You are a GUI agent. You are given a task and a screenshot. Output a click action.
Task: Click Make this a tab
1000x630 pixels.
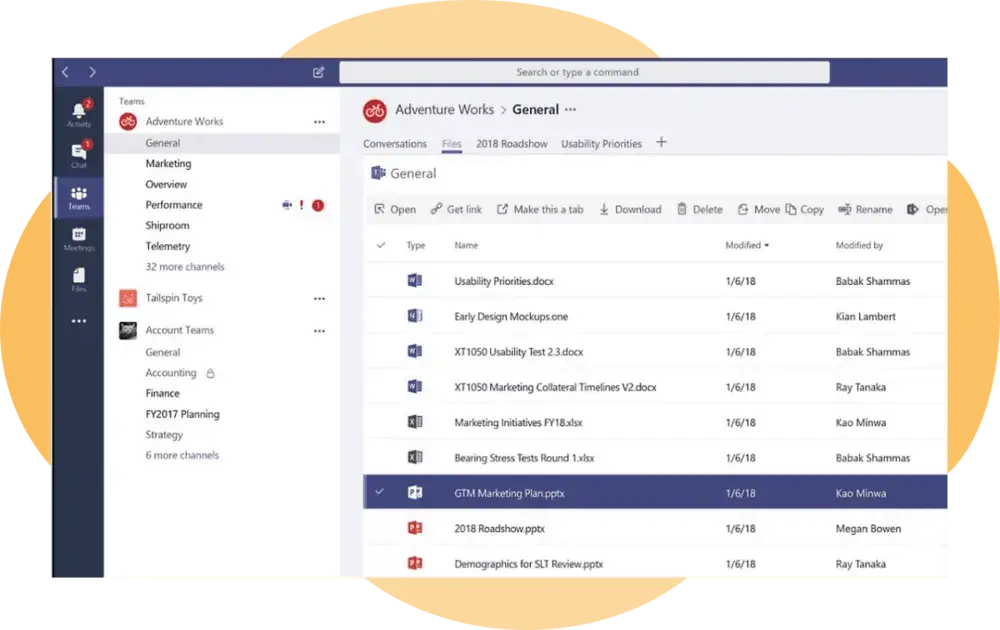(x=540, y=209)
